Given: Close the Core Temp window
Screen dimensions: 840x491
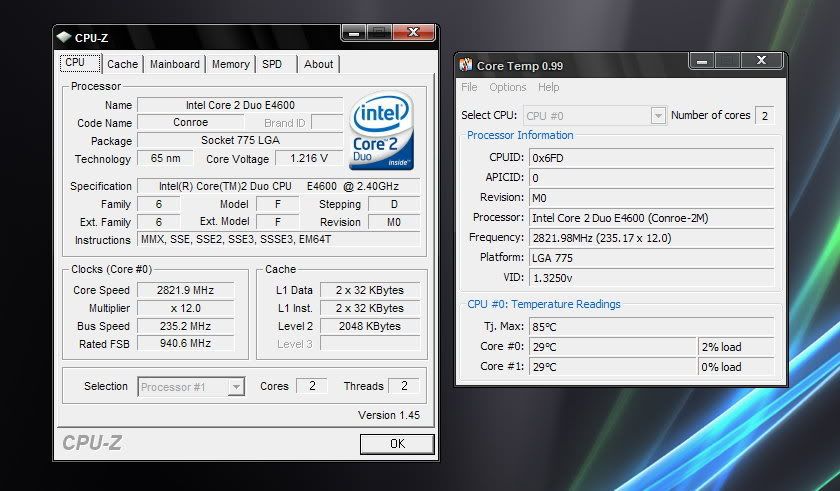Looking at the screenshot, I should (x=761, y=61).
